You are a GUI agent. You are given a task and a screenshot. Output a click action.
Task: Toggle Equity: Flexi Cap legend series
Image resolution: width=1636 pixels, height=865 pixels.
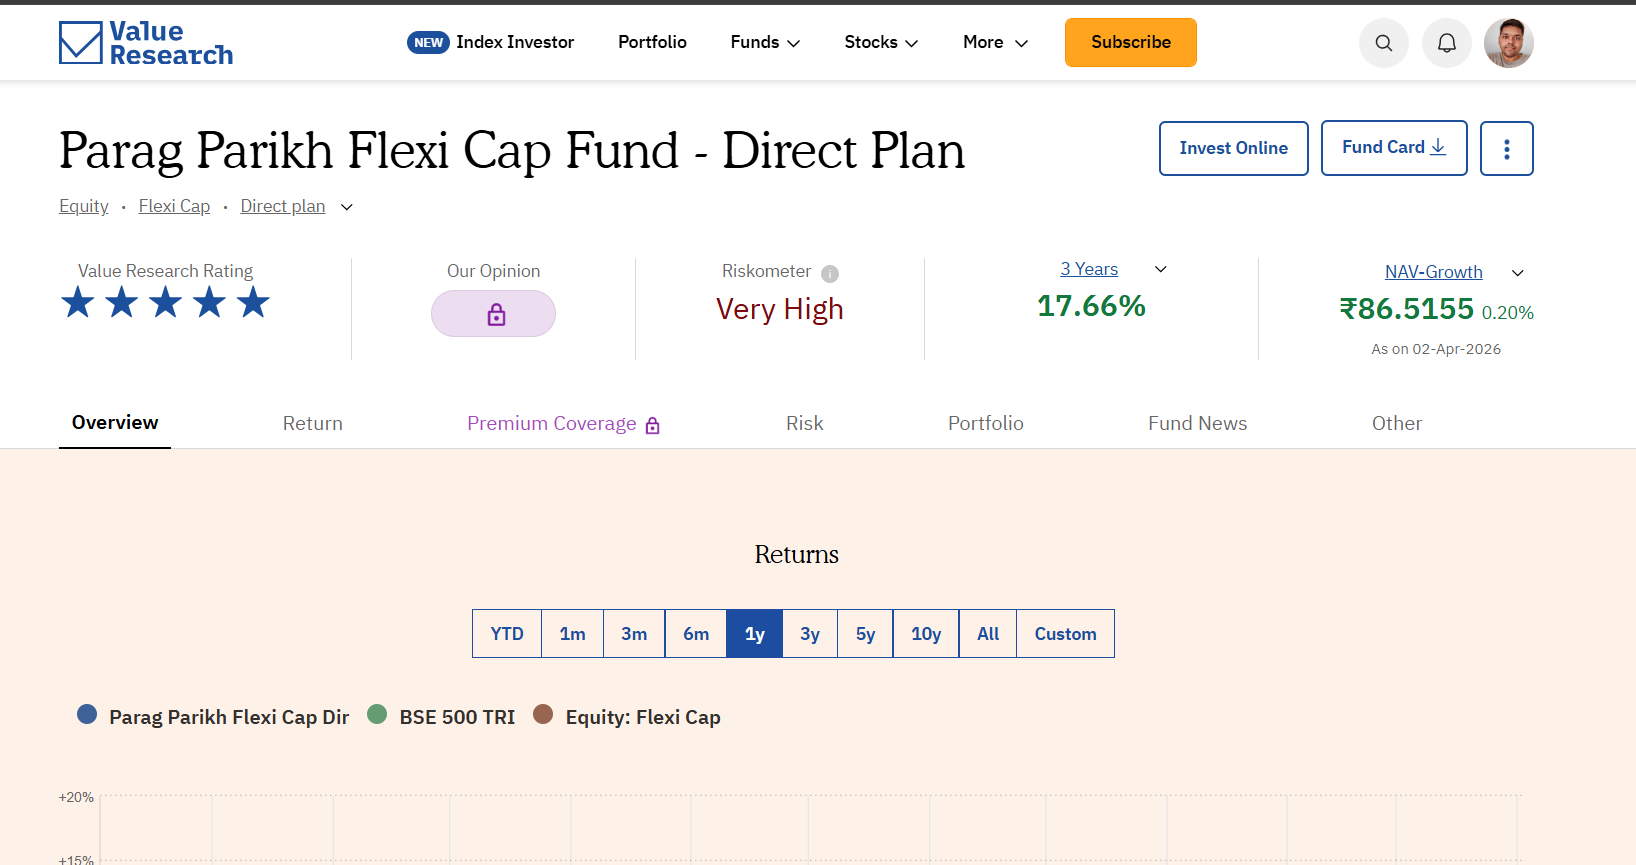click(x=627, y=716)
